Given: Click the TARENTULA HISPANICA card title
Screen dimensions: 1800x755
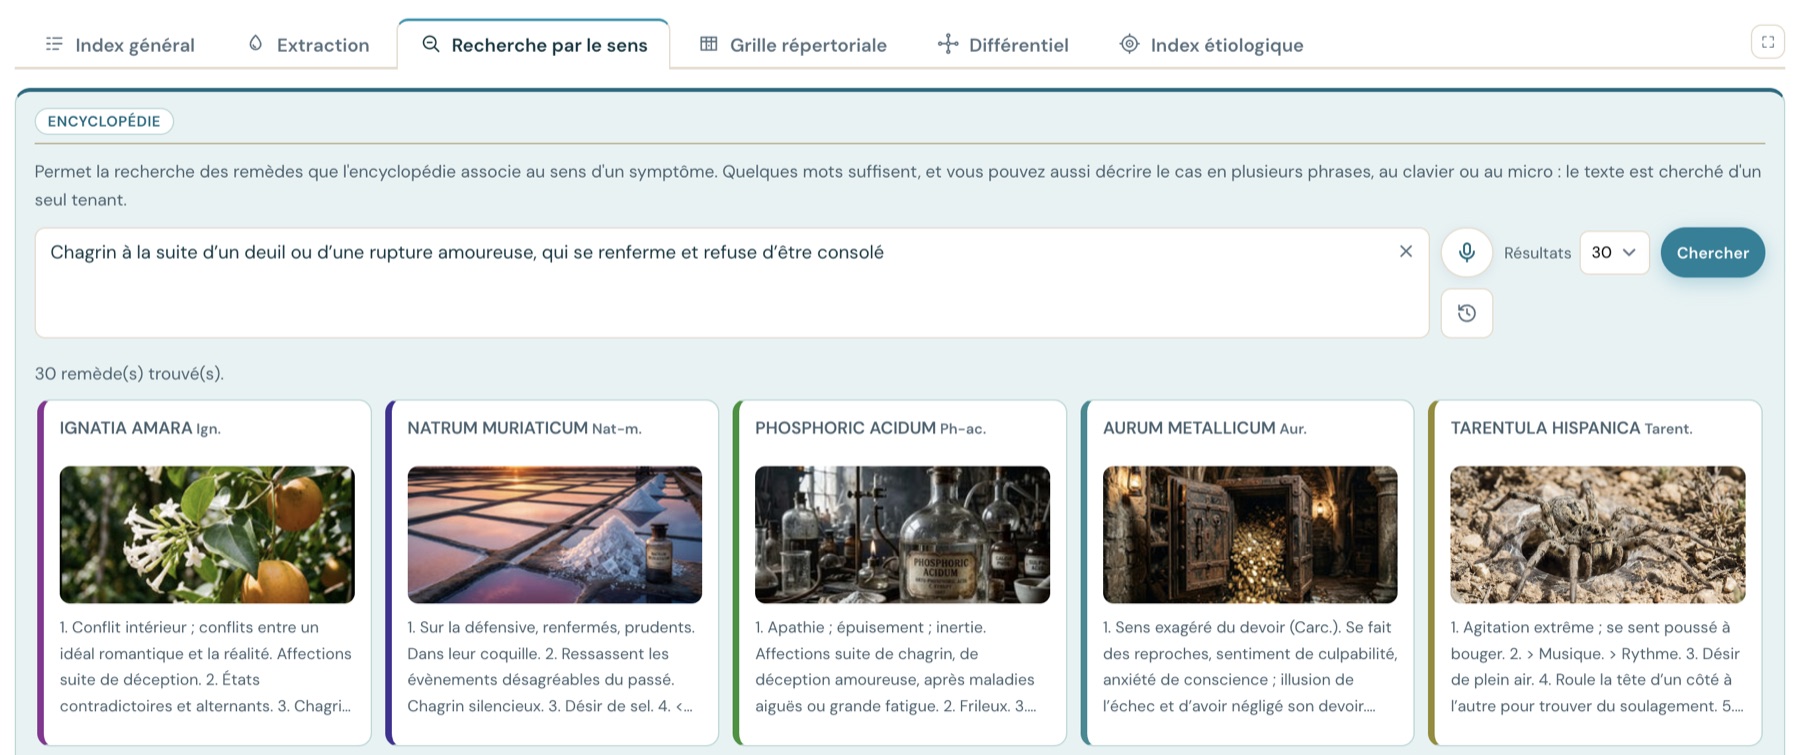Looking at the screenshot, I should 1545,428.
